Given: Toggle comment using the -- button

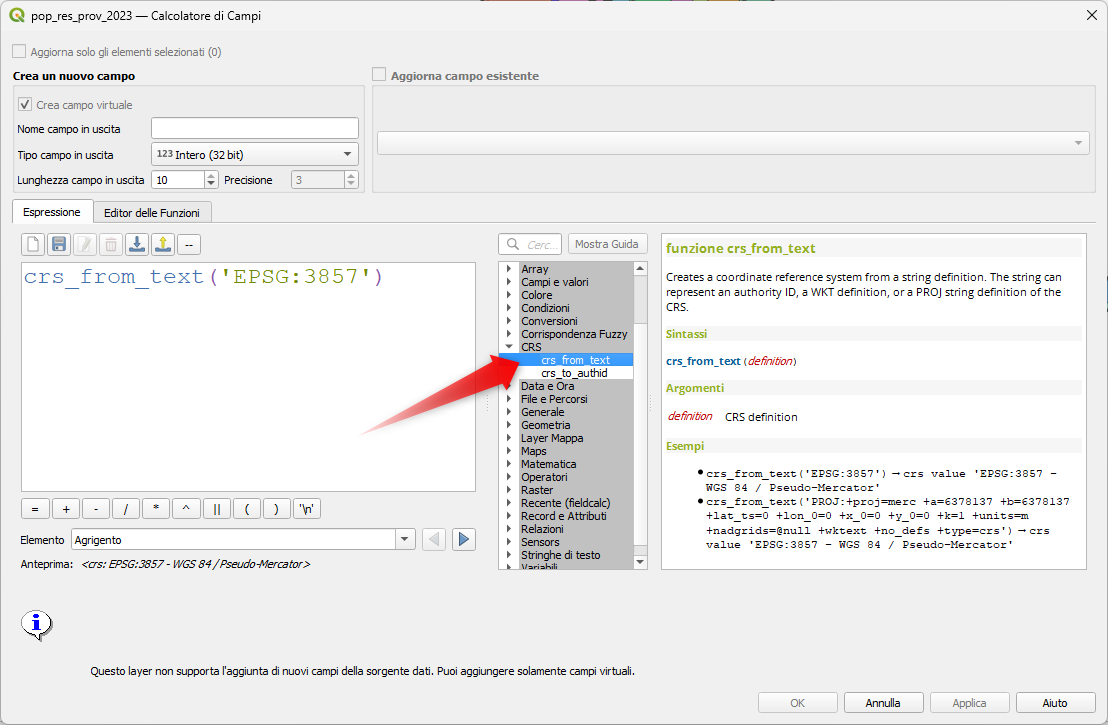Looking at the screenshot, I should coord(189,244).
